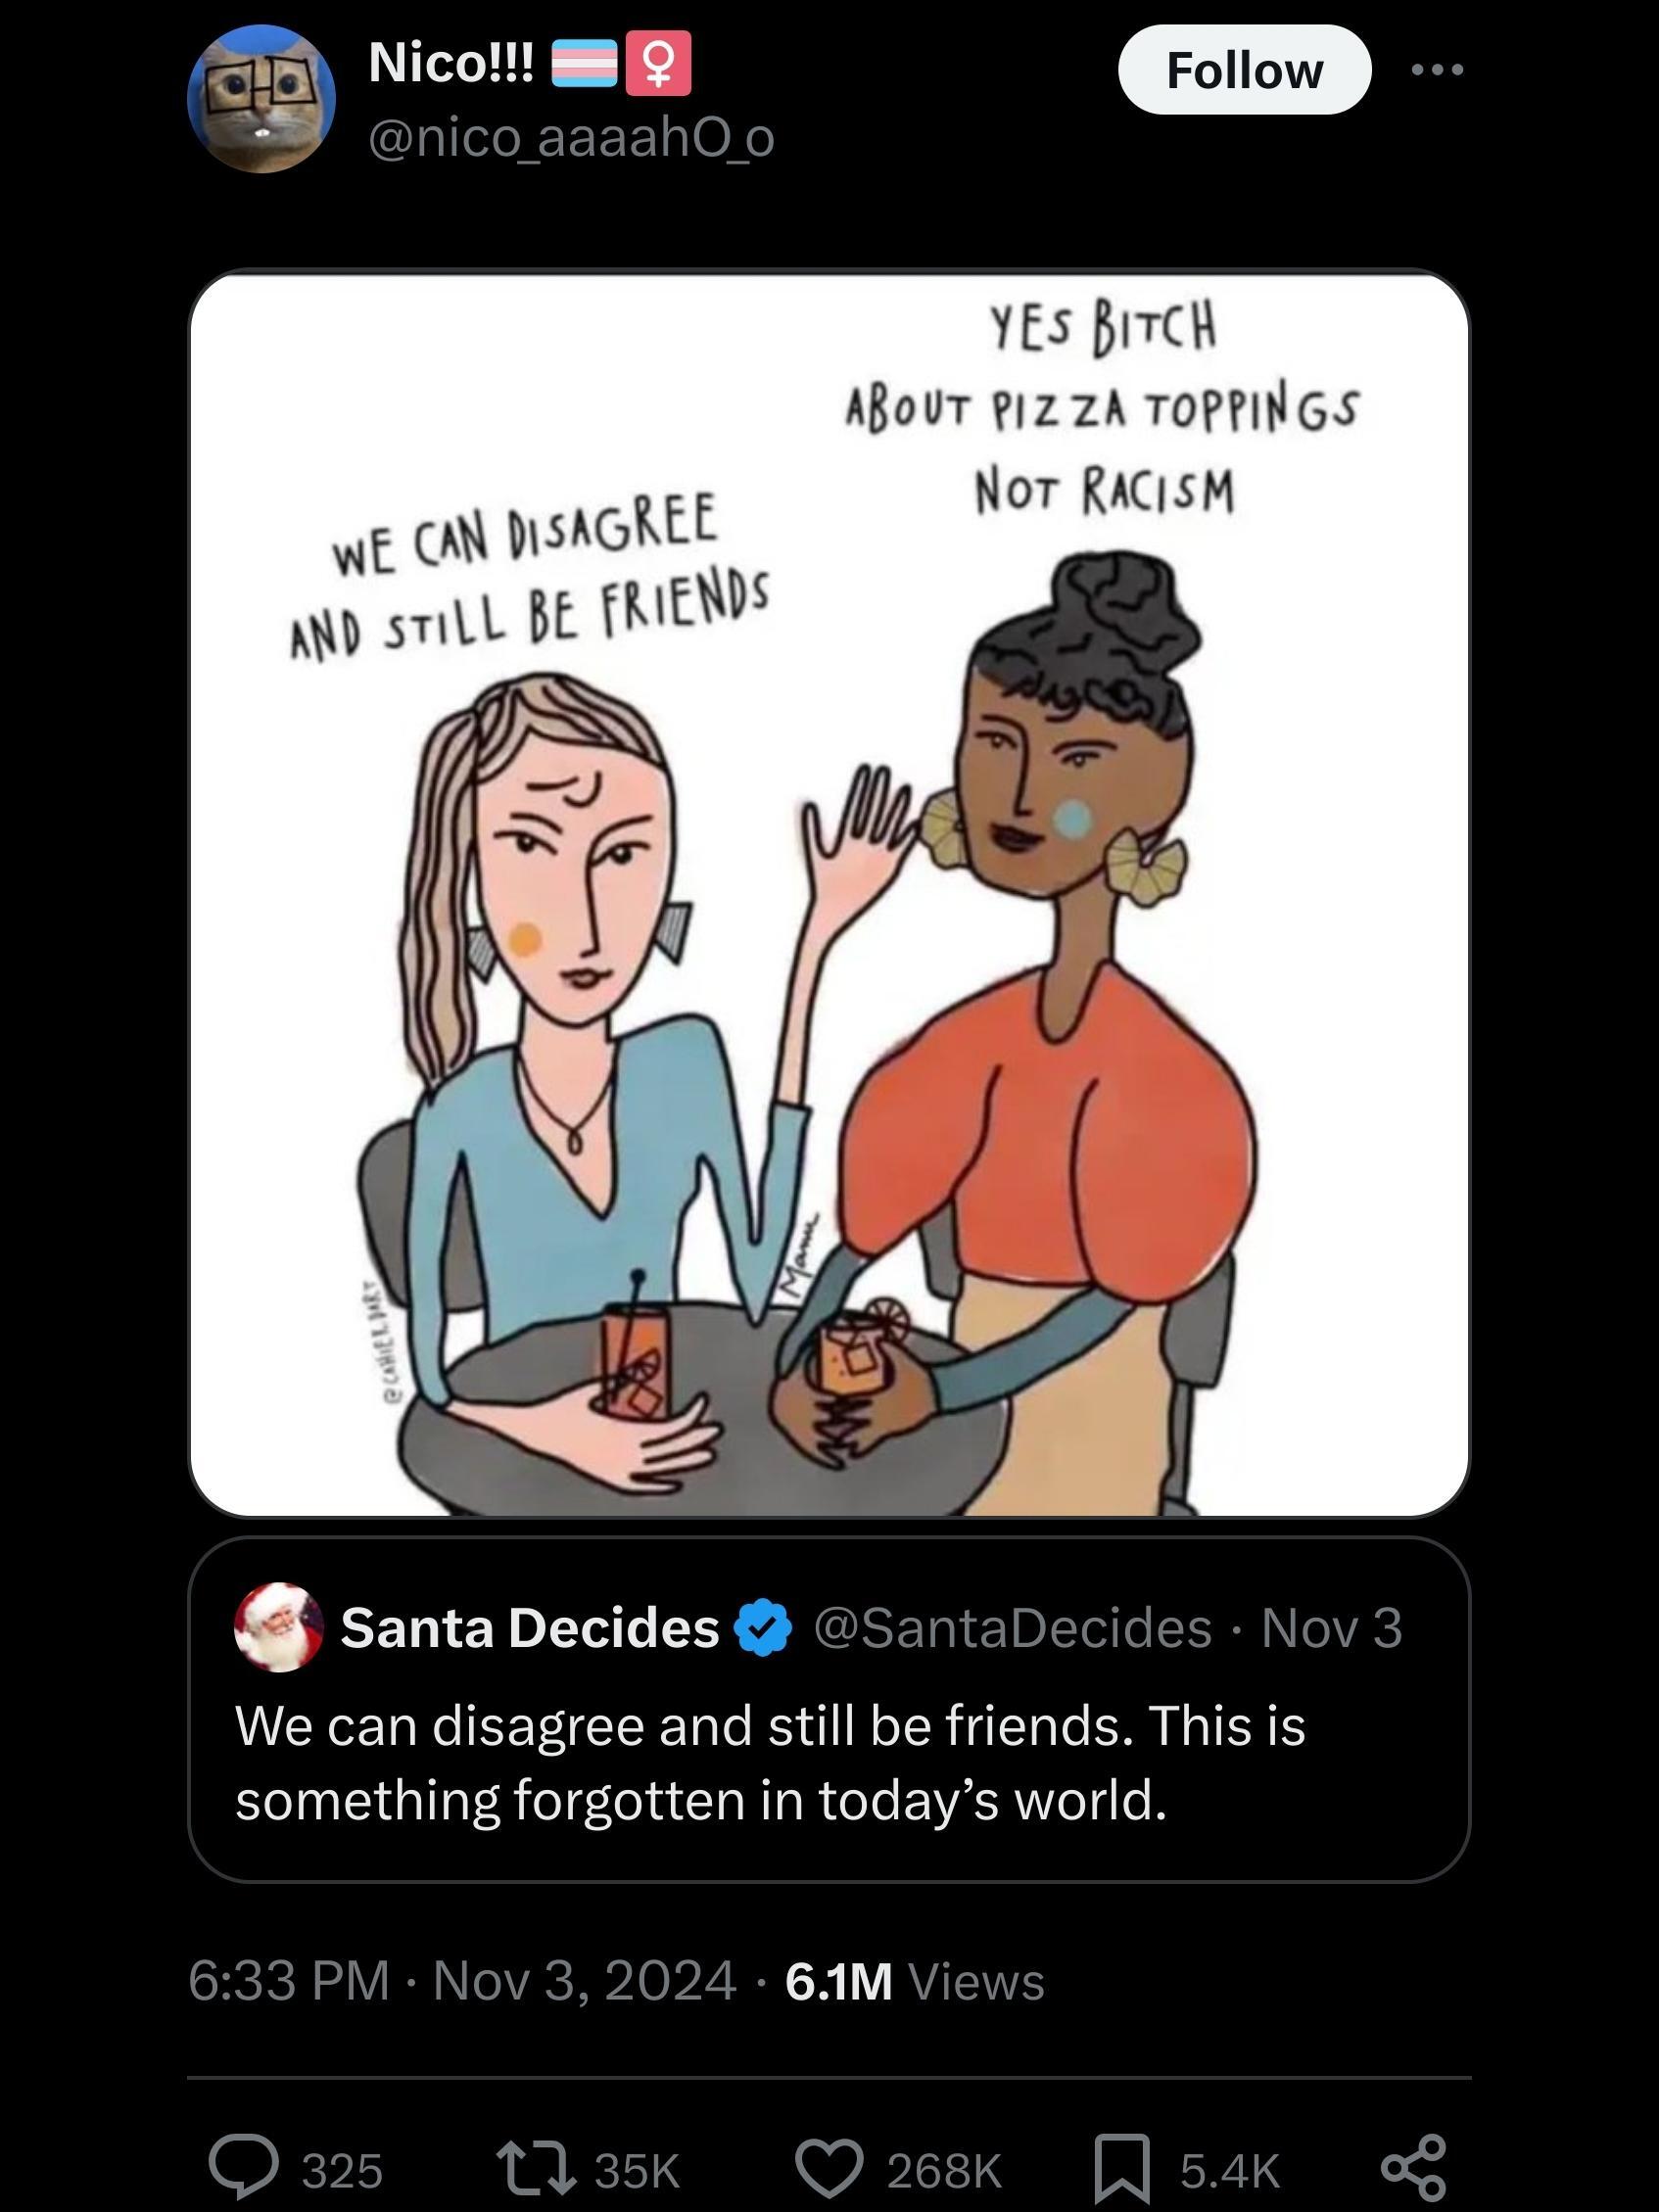
Task: Bookmark this post
Action: click(x=1122, y=2169)
